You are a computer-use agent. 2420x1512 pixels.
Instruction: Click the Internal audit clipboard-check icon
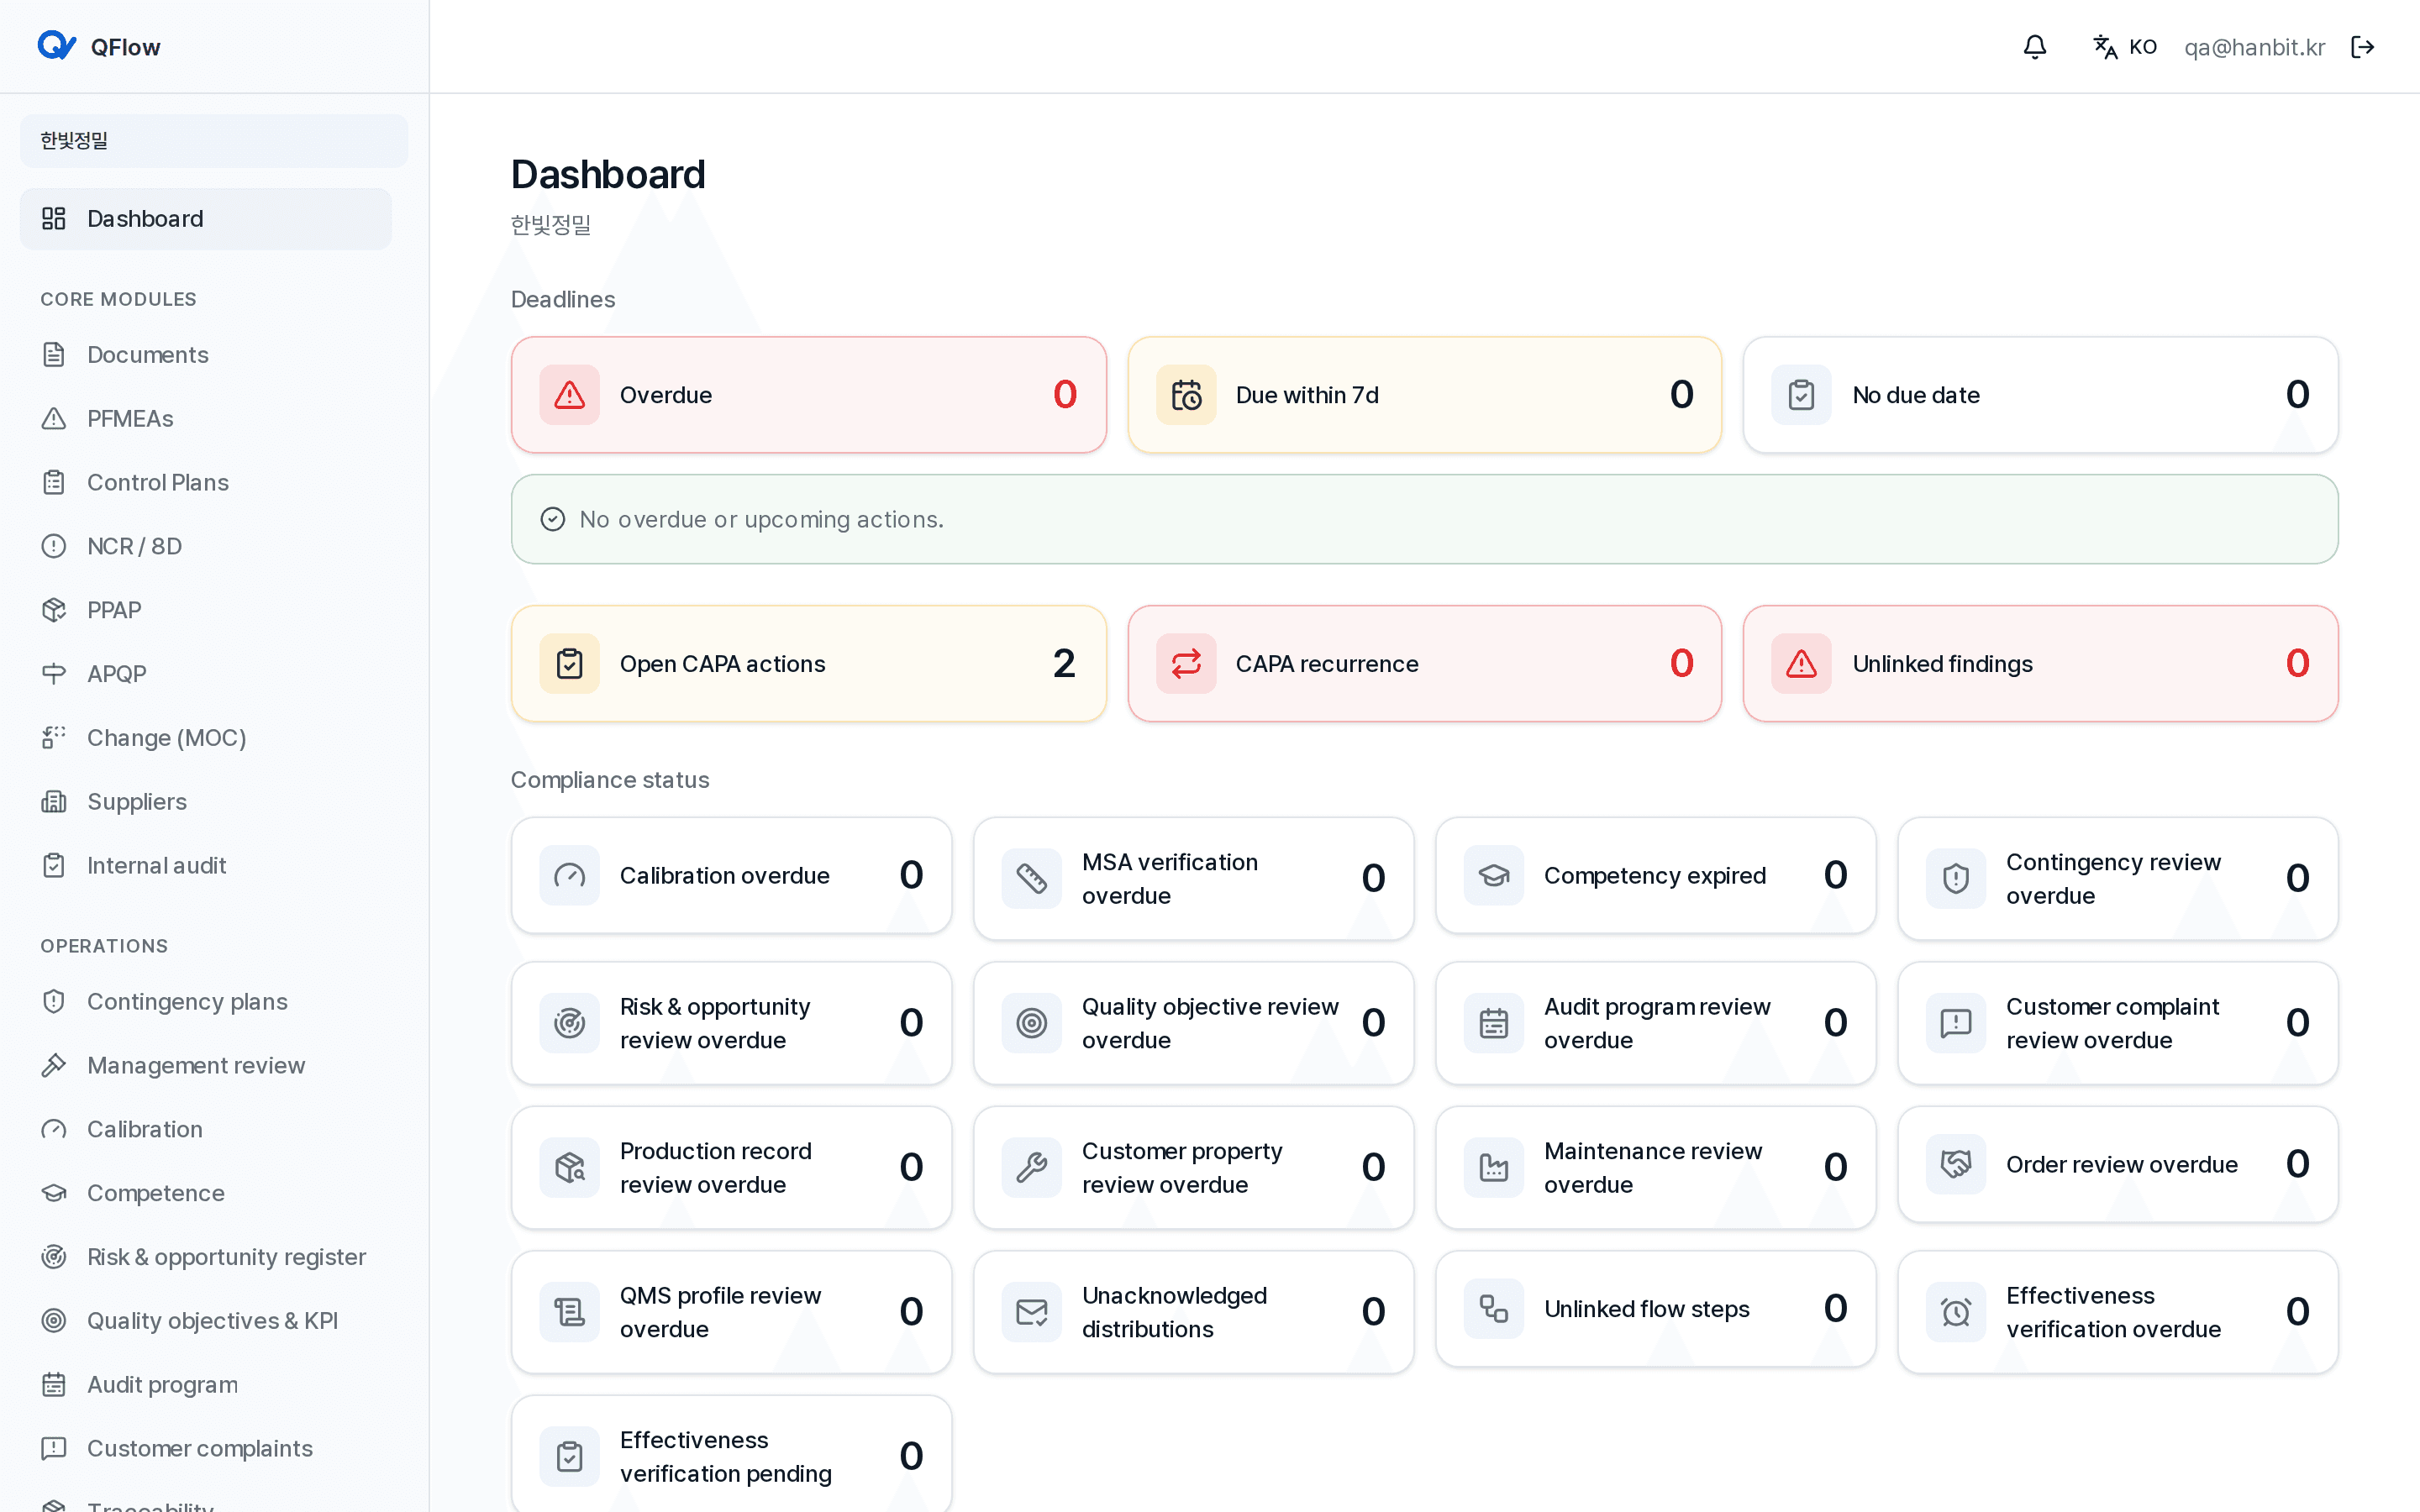coord(54,866)
